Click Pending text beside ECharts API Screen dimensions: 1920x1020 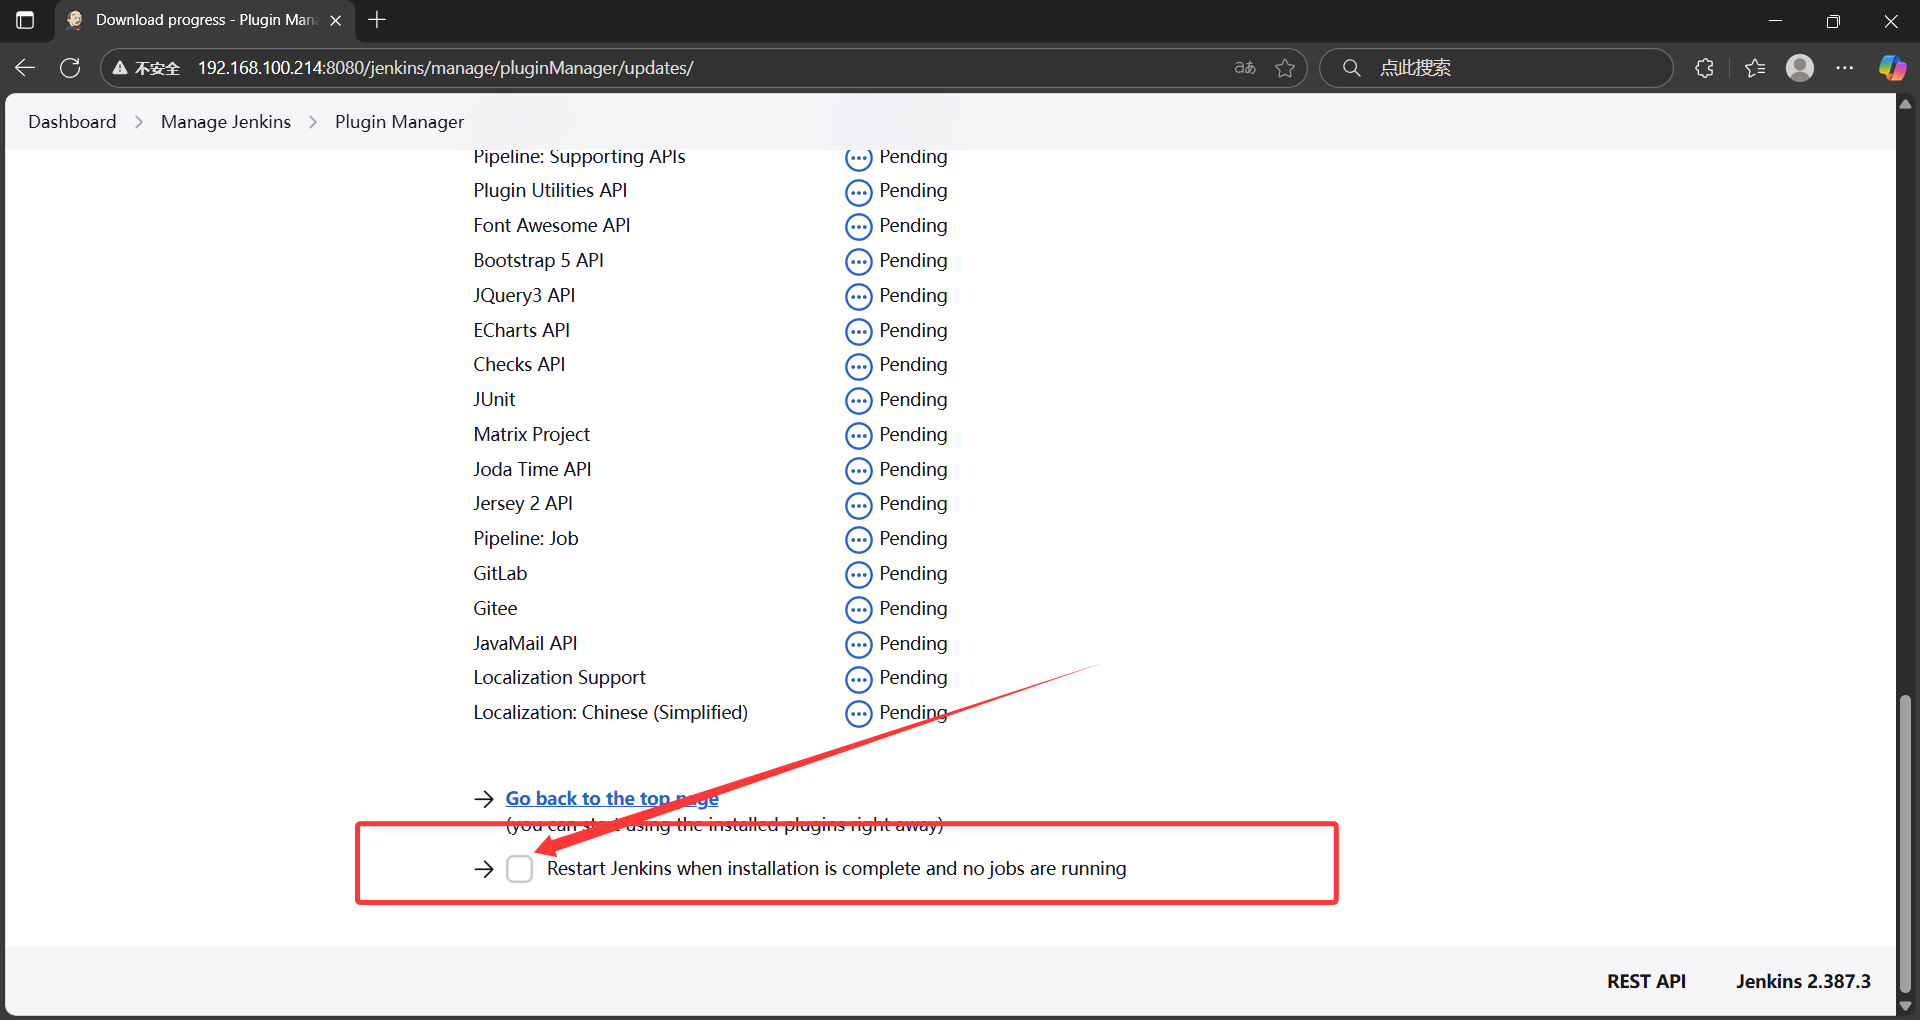[913, 330]
